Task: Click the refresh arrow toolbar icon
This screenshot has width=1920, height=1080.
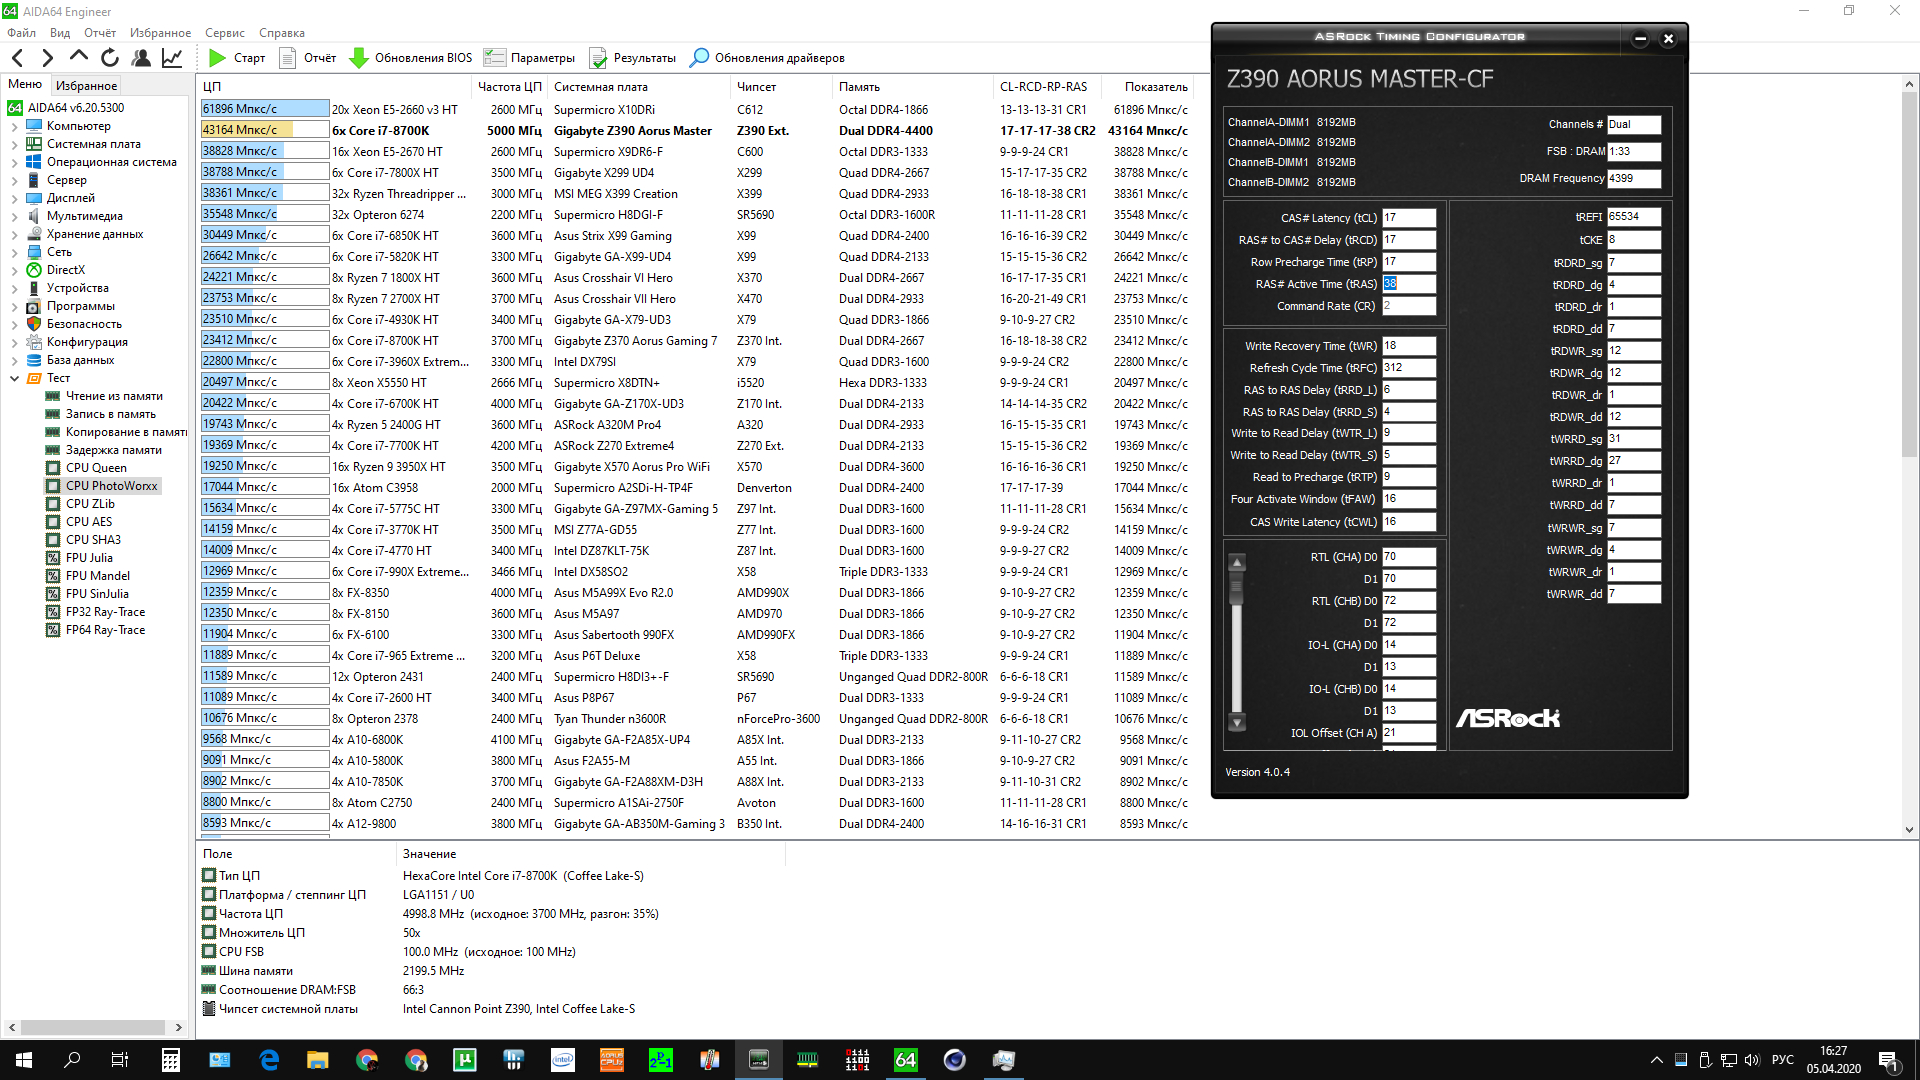Action: [x=110, y=58]
